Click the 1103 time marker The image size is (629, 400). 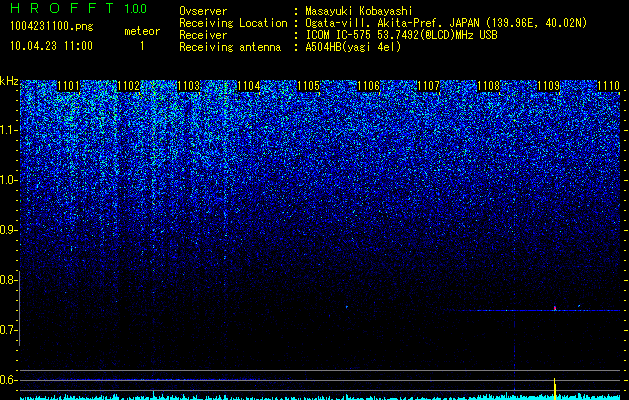pos(189,86)
